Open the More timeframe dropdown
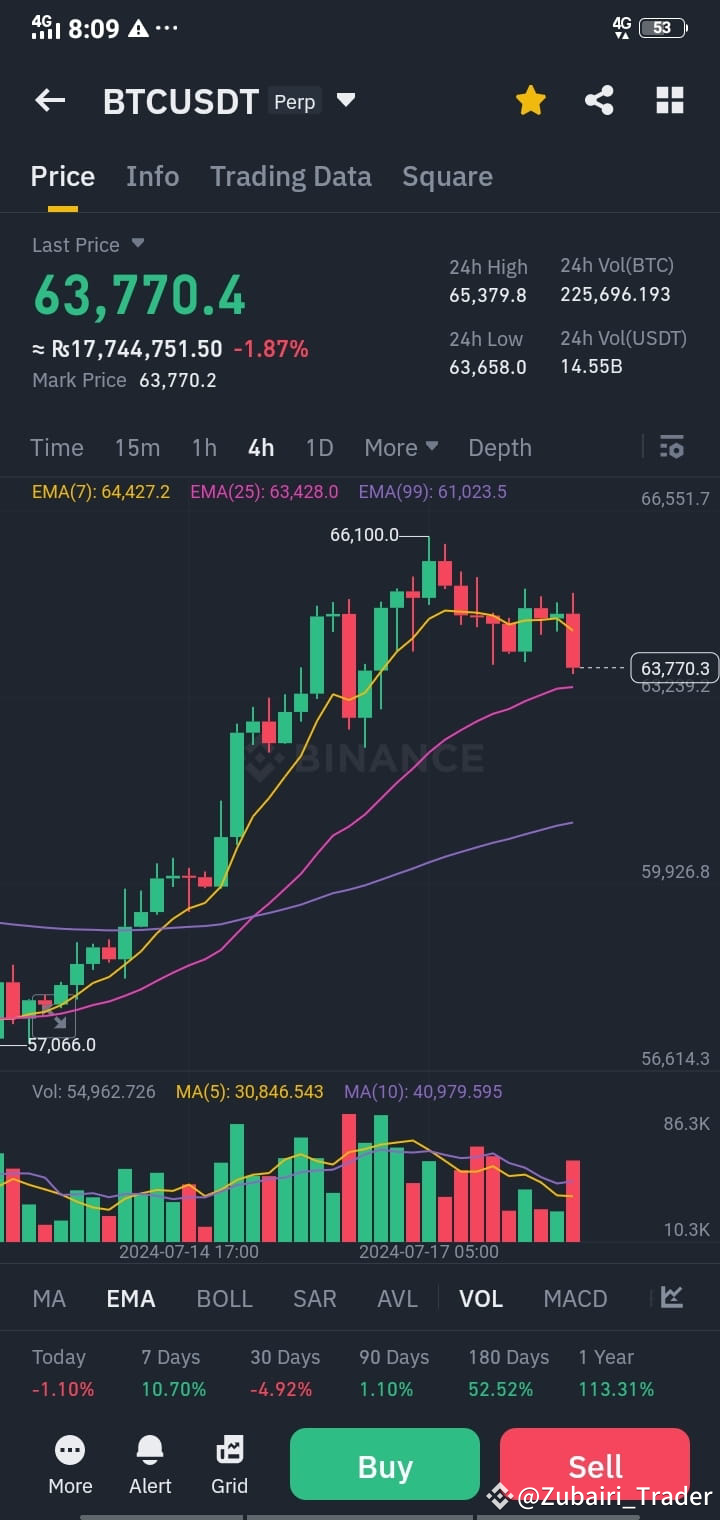The image size is (720, 1520). 400,447
